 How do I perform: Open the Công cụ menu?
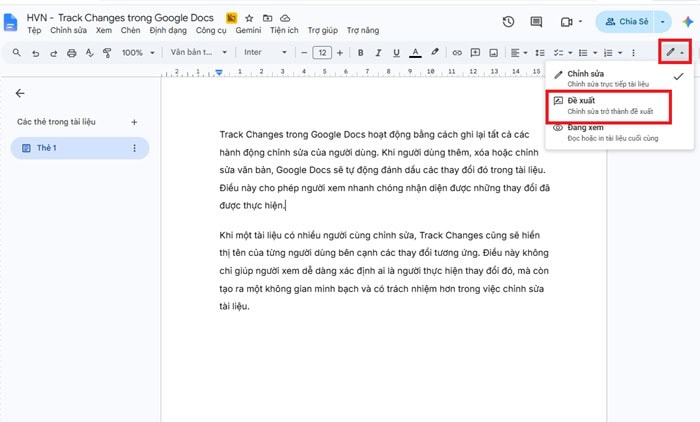click(x=211, y=30)
